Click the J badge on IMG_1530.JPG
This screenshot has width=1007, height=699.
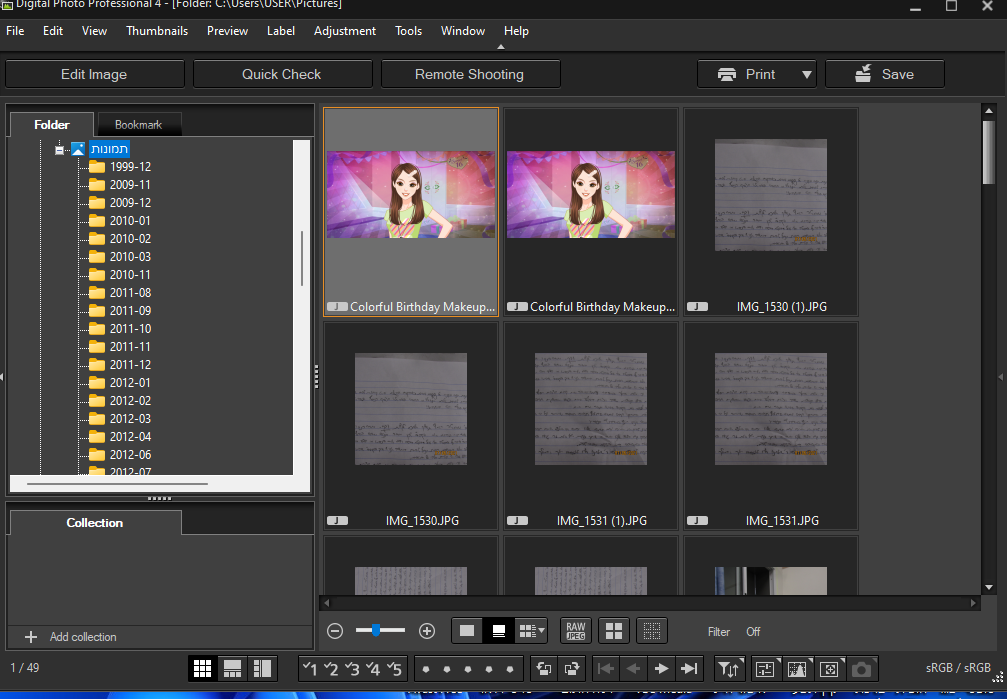[337, 520]
